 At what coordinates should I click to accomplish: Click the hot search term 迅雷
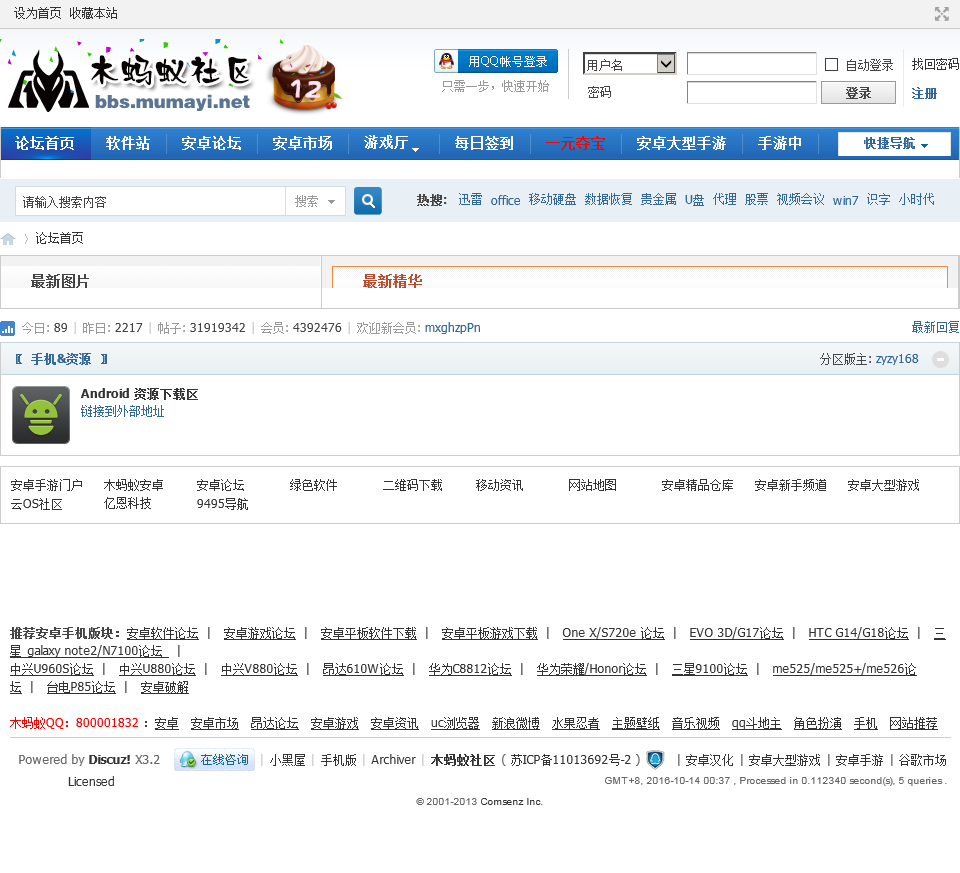pos(470,200)
